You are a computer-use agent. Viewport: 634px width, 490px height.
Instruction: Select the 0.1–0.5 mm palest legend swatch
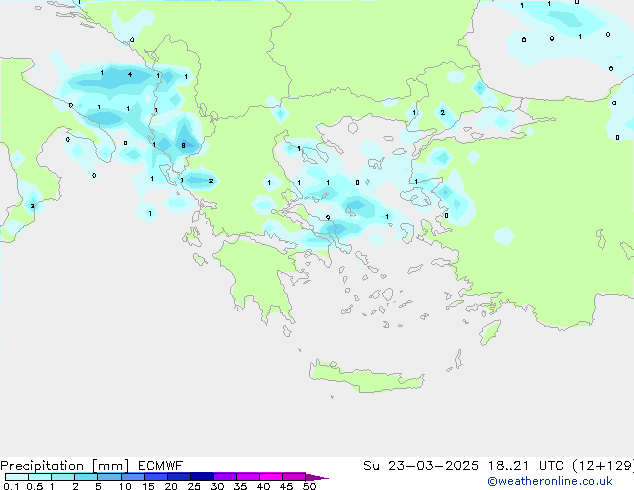click(17, 477)
